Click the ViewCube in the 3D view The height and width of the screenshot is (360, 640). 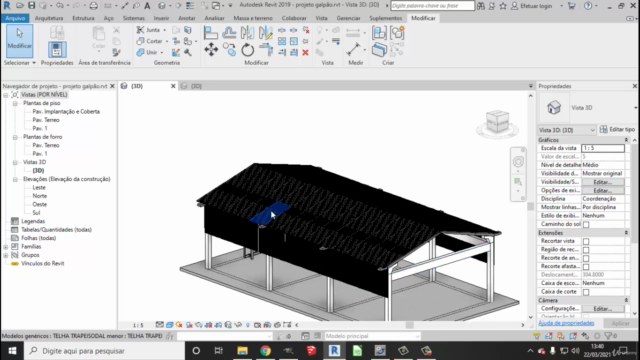pos(497,122)
